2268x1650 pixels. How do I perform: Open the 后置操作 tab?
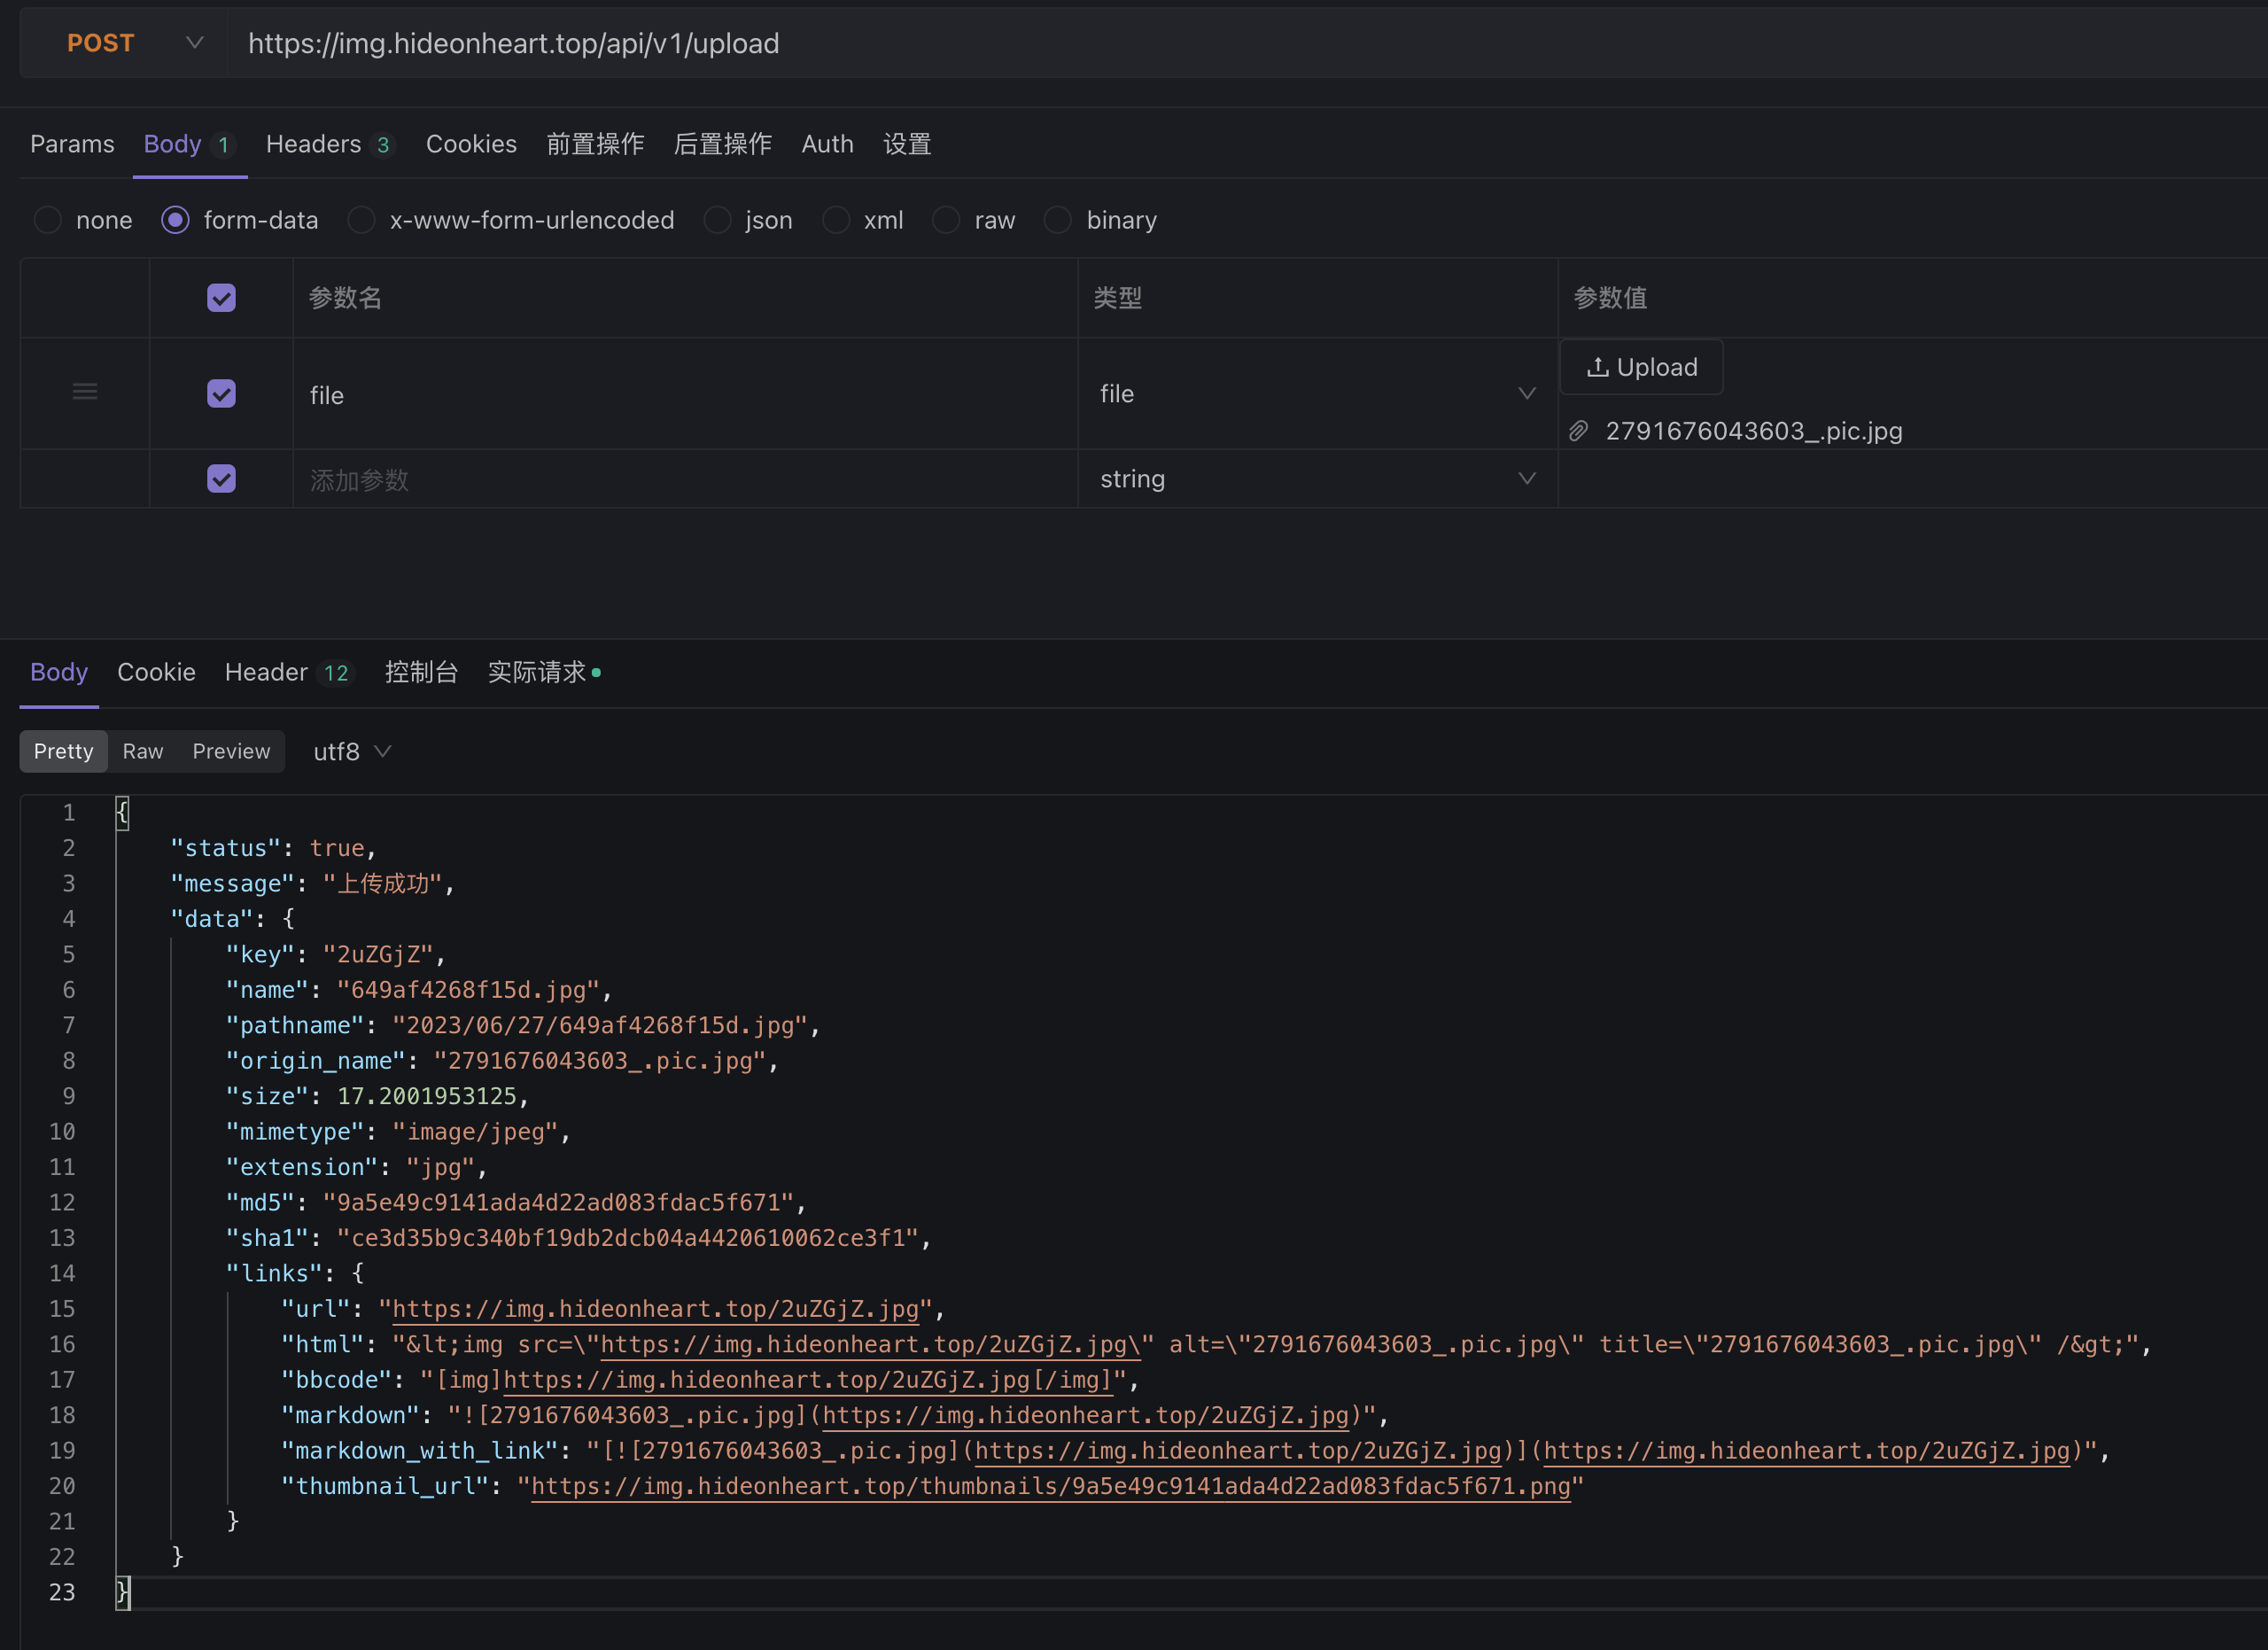[723, 144]
